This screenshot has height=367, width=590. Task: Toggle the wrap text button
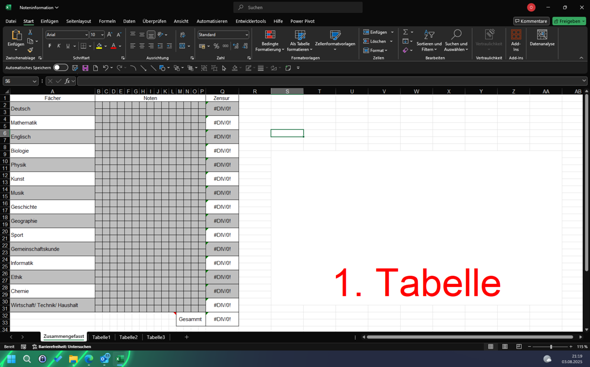[x=182, y=35]
